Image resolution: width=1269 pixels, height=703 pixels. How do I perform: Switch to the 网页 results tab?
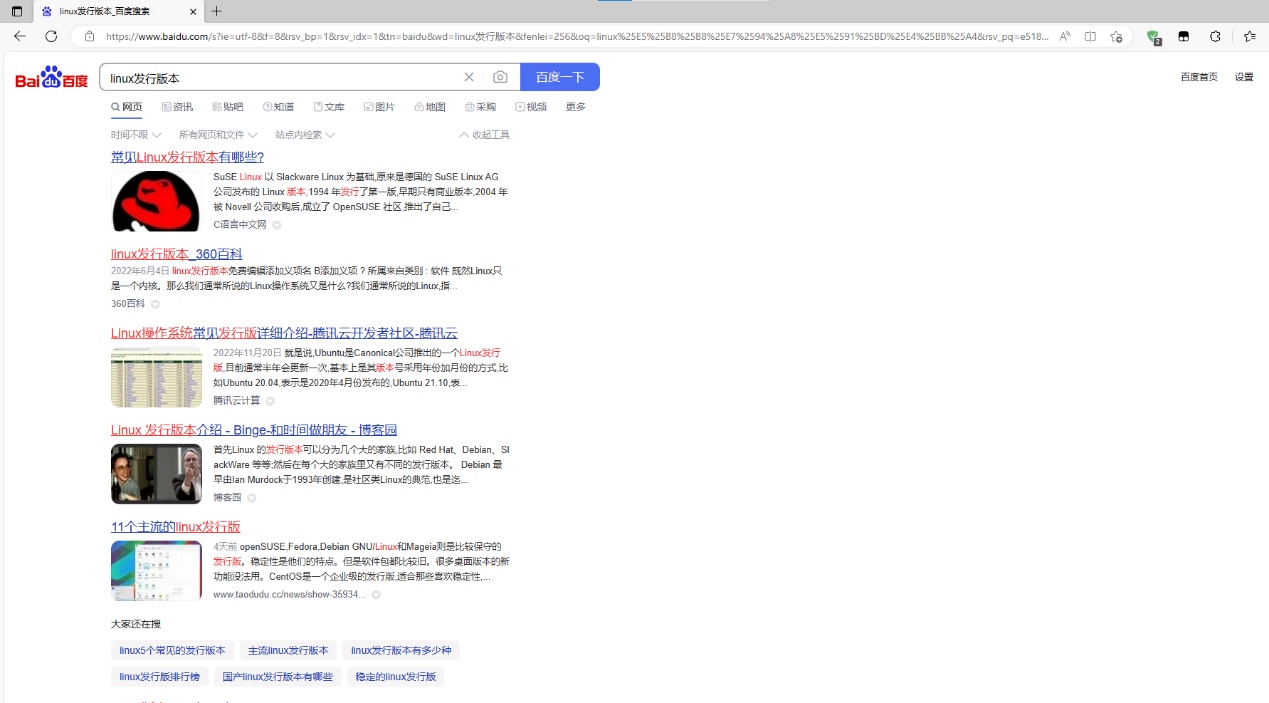127,107
